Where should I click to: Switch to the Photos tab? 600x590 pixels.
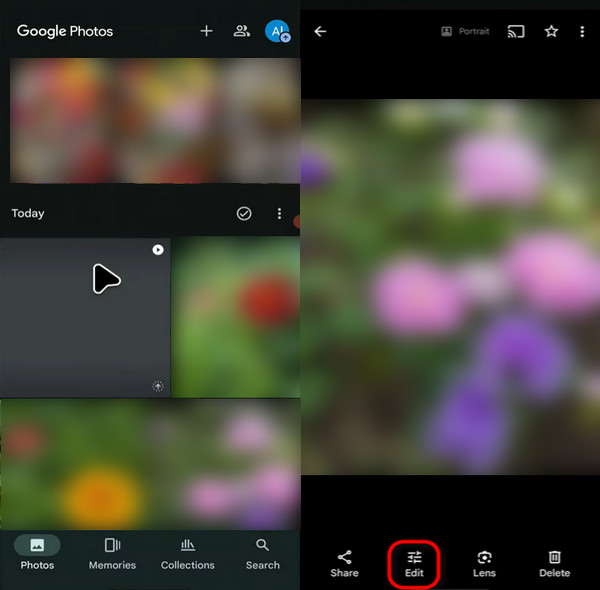click(37, 553)
